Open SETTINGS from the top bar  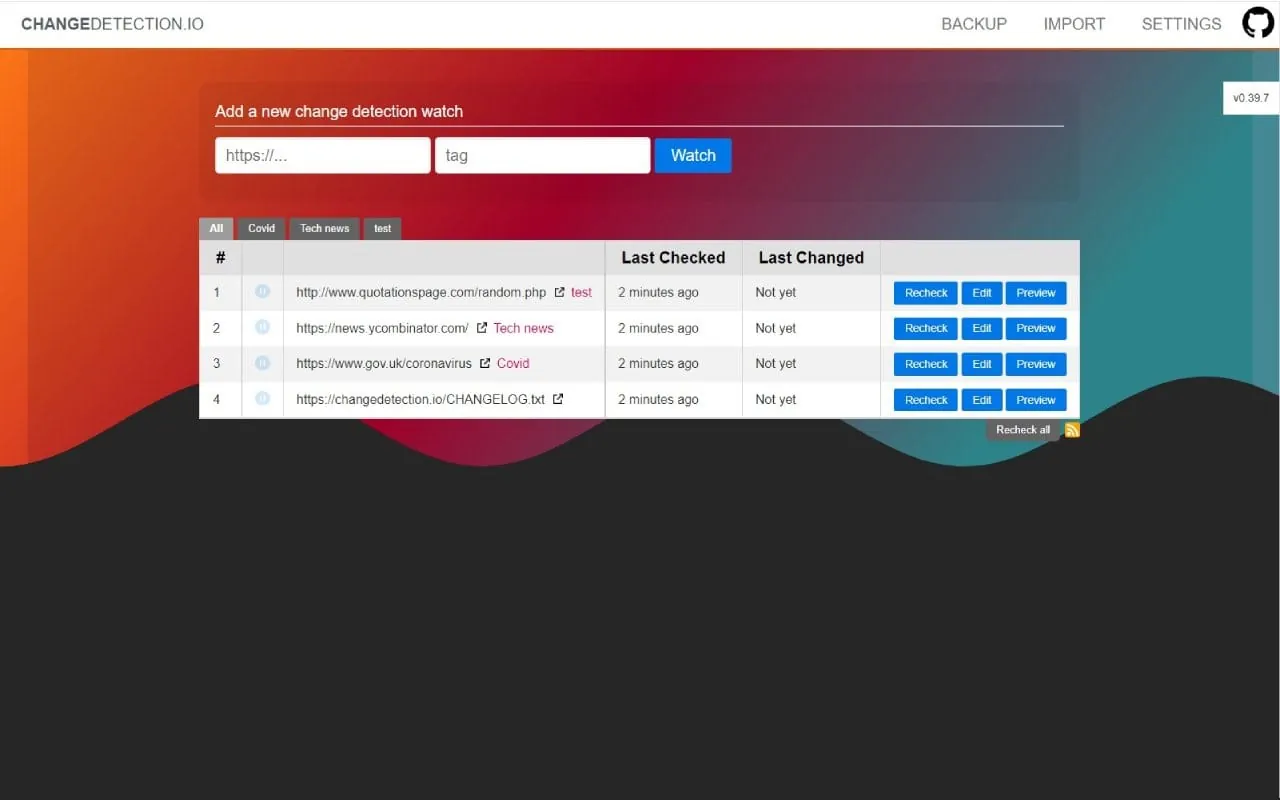[x=1182, y=24]
